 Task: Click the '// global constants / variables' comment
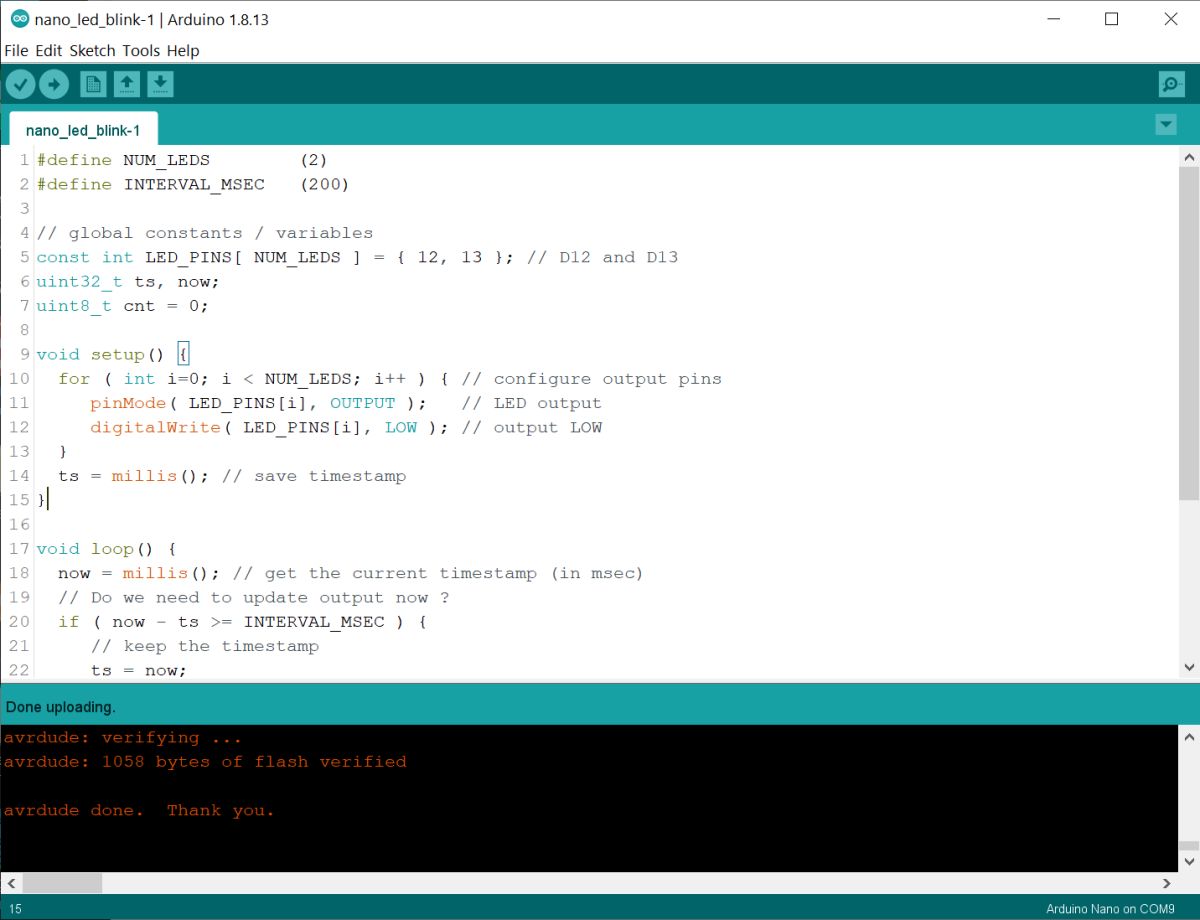click(205, 233)
